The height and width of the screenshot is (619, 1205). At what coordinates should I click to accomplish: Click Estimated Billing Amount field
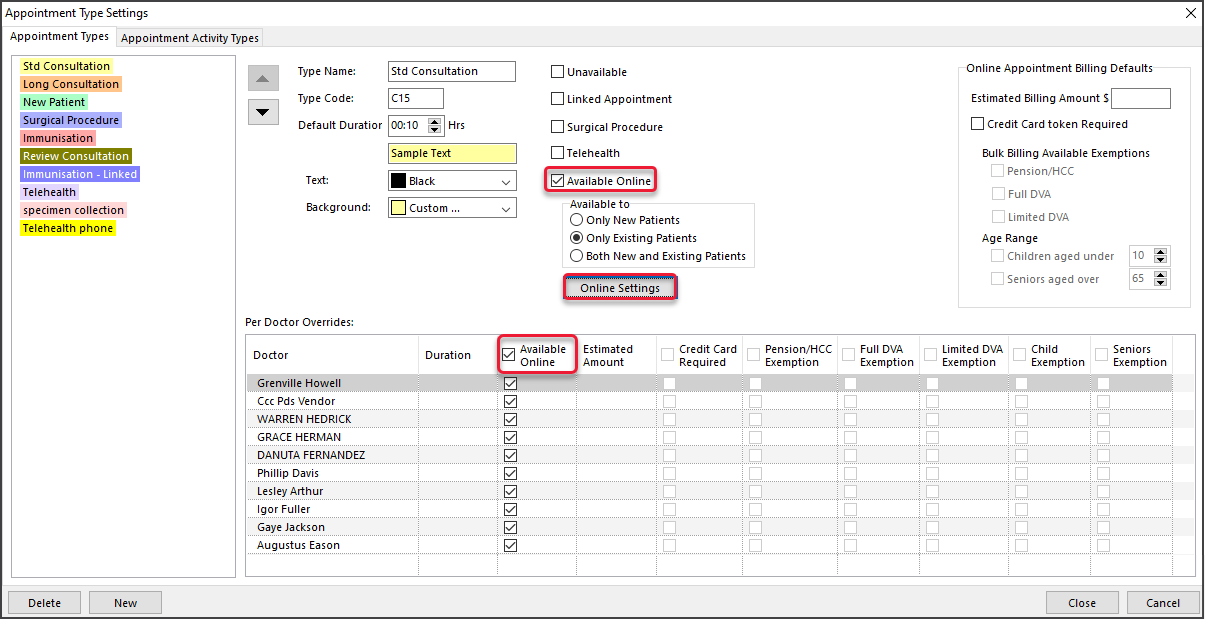[1141, 98]
